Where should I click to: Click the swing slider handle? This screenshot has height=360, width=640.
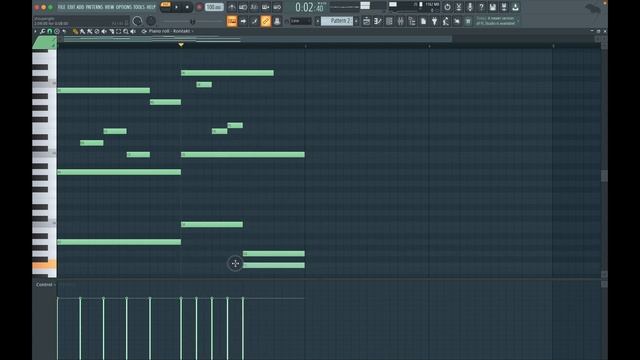point(193,21)
